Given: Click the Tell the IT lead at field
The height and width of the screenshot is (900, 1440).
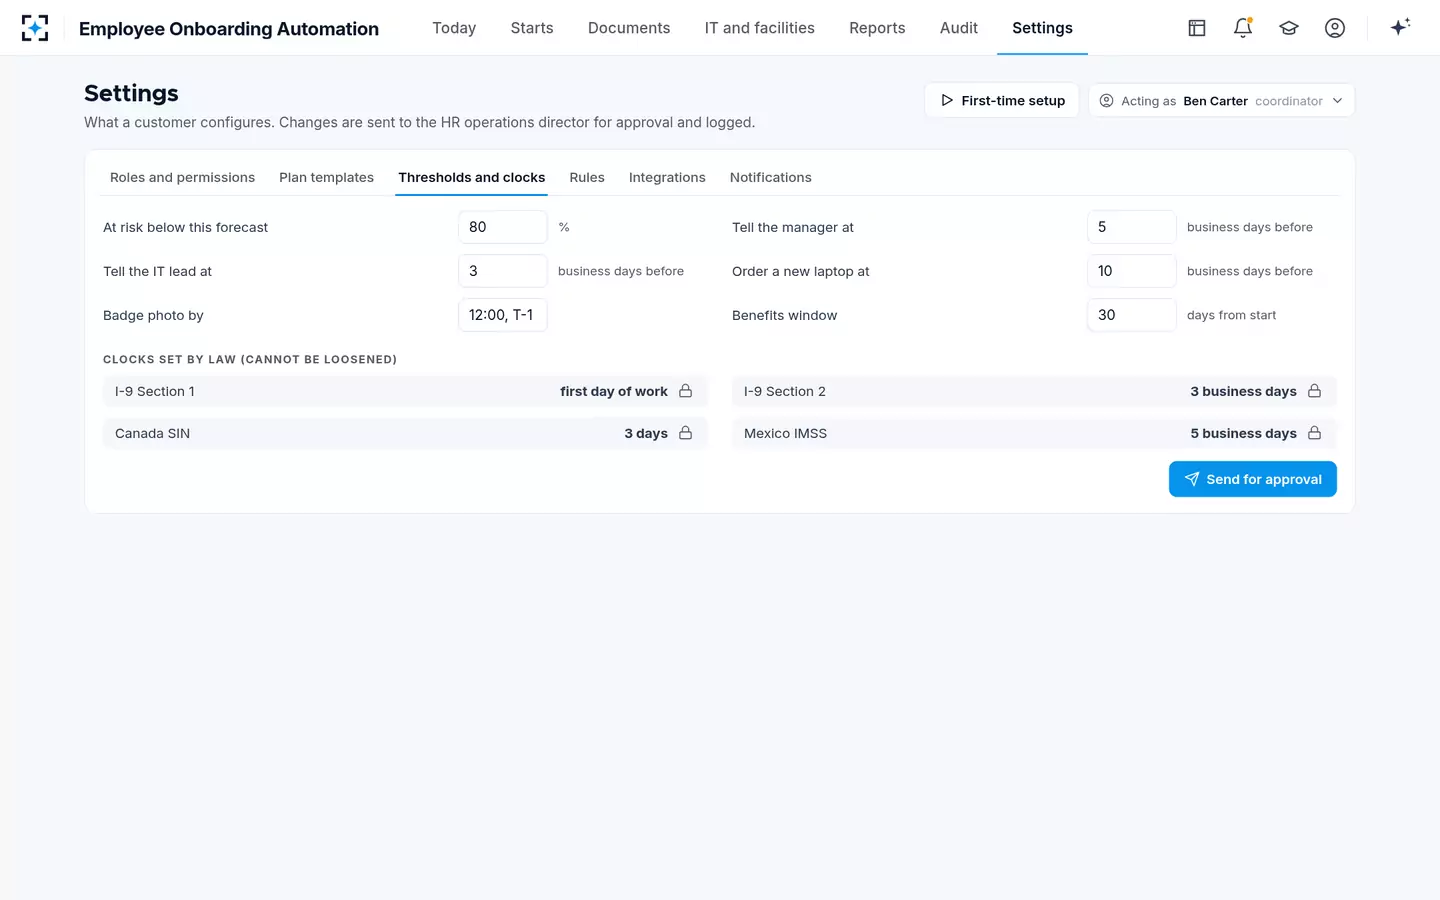Looking at the screenshot, I should pyautogui.click(x=503, y=271).
